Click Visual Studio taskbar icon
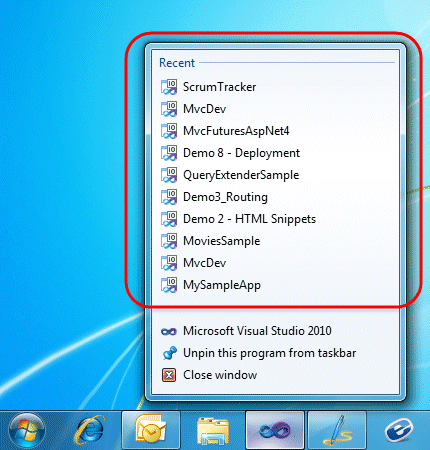The width and height of the screenshot is (430, 450). [x=275, y=430]
